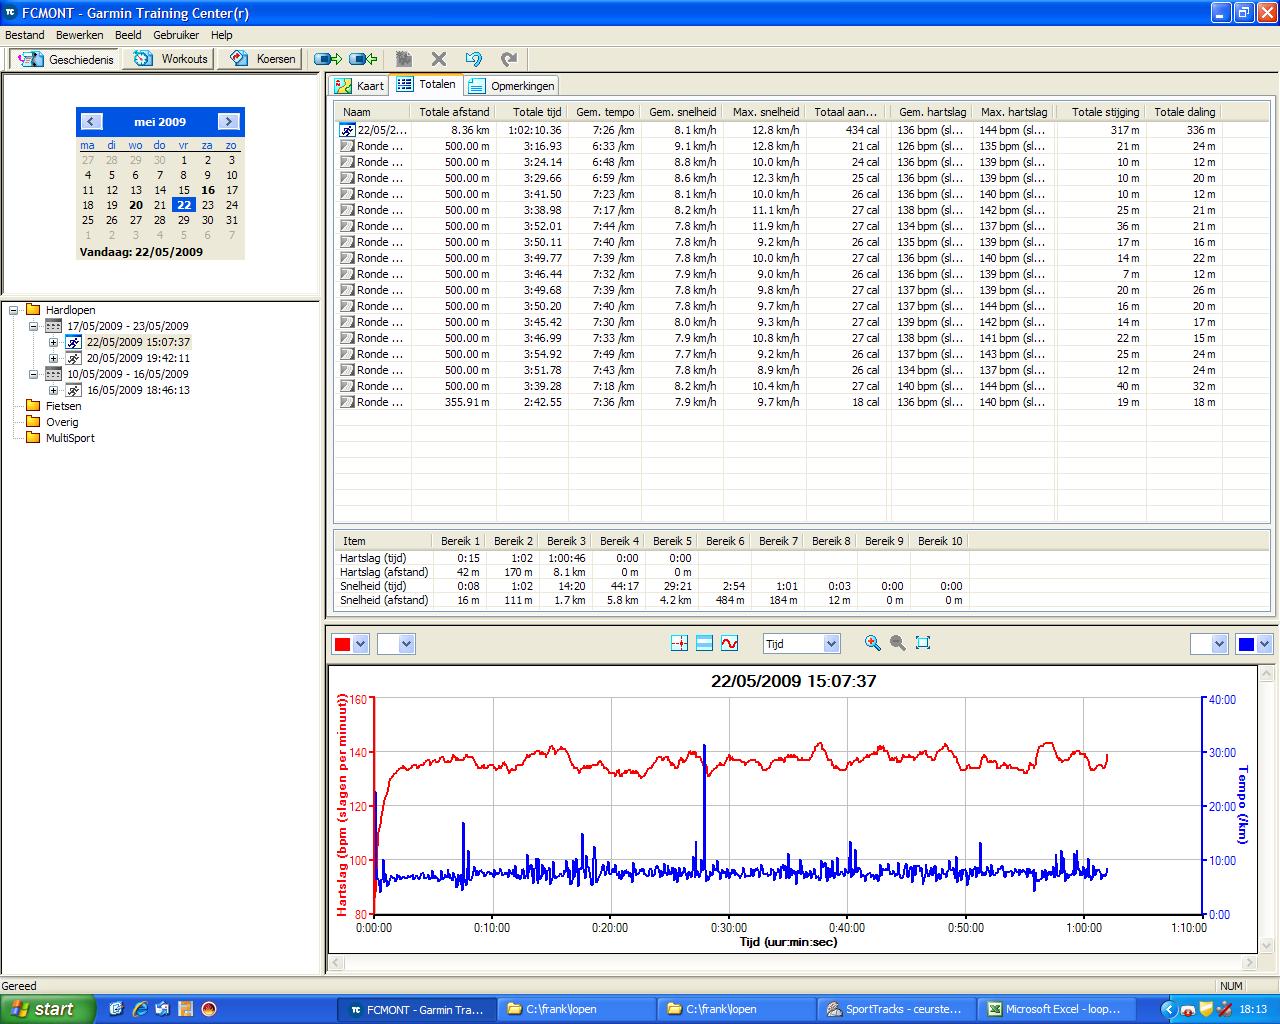The height and width of the screenshot is (1024, 1280).
Task: Sort table by Gem. tempo column
Action: (605, 112)
